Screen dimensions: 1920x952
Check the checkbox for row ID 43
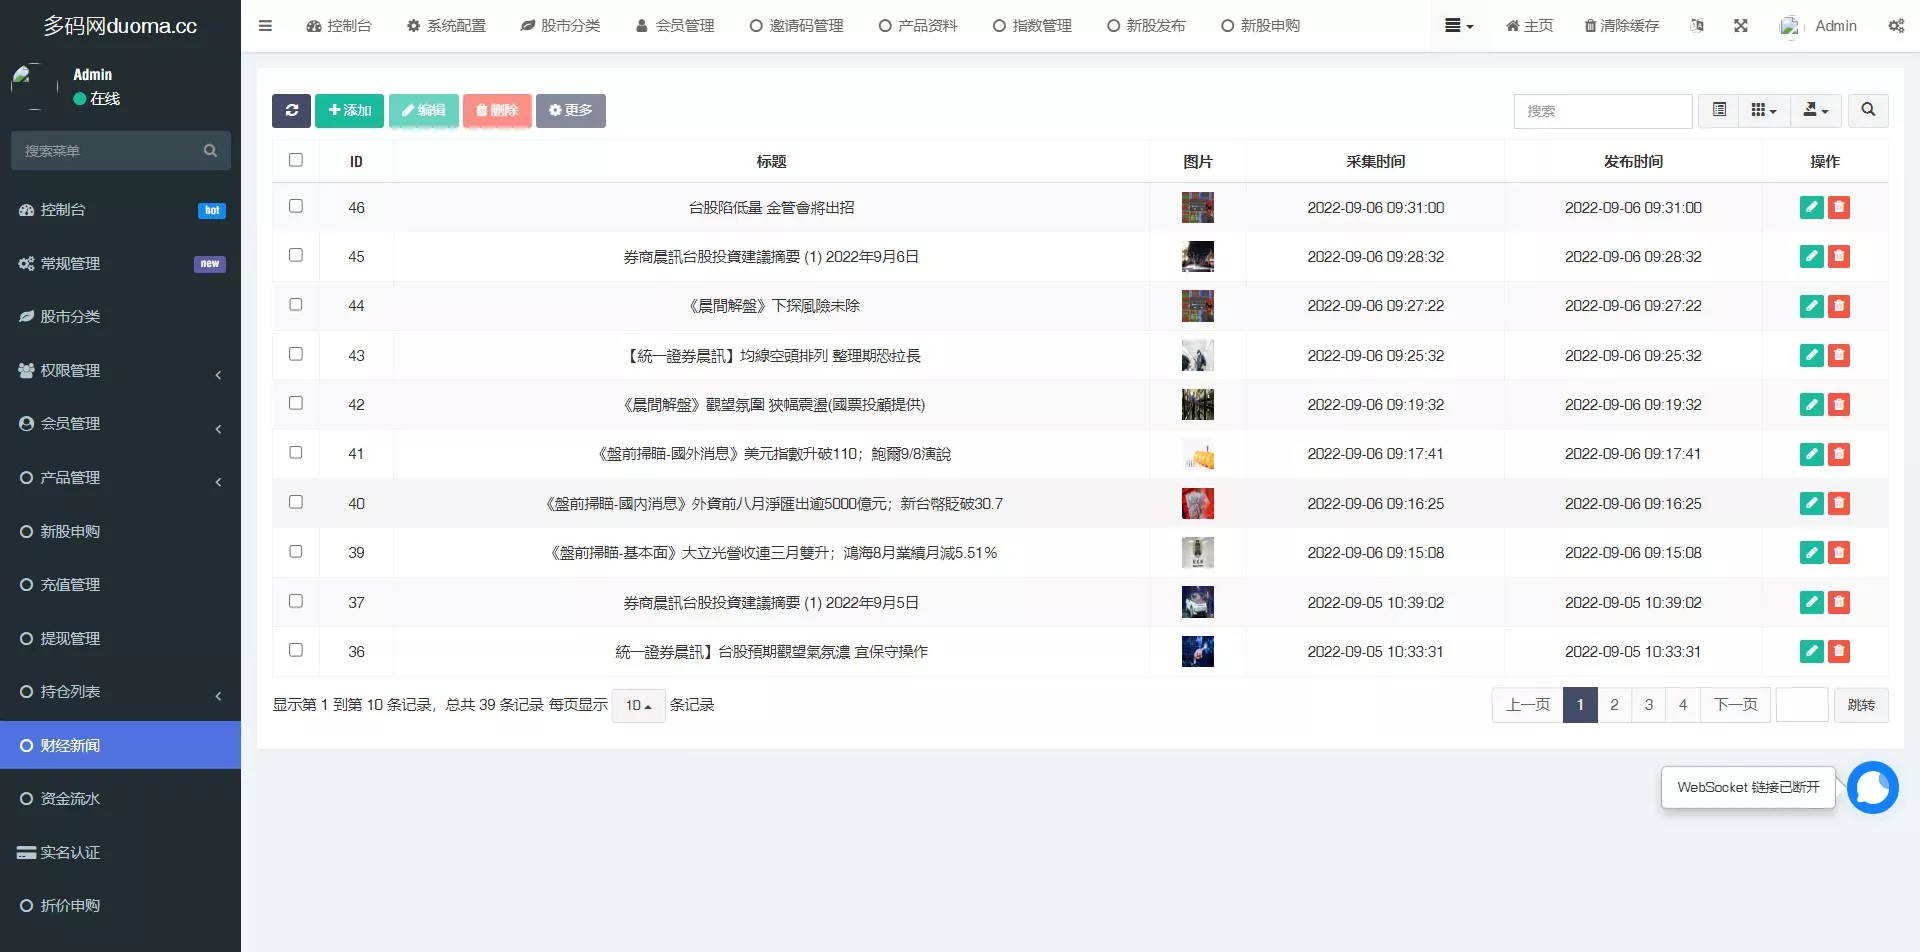tap(295, 354)
